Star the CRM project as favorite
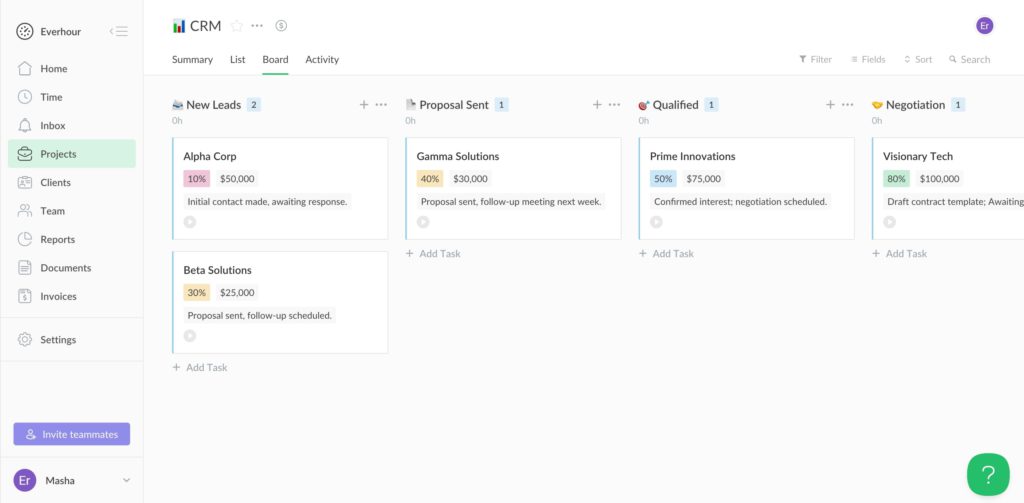 [x=237, y=25]
